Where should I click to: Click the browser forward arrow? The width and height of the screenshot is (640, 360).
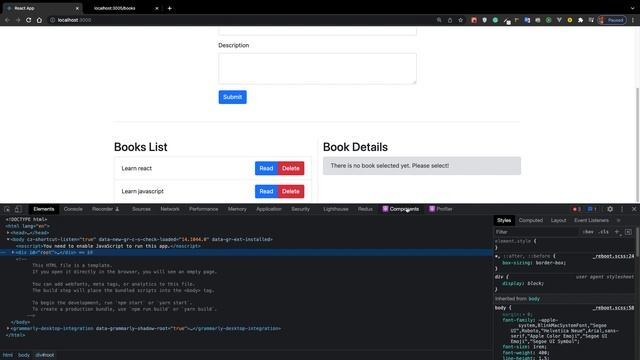[x=18, y=20]
